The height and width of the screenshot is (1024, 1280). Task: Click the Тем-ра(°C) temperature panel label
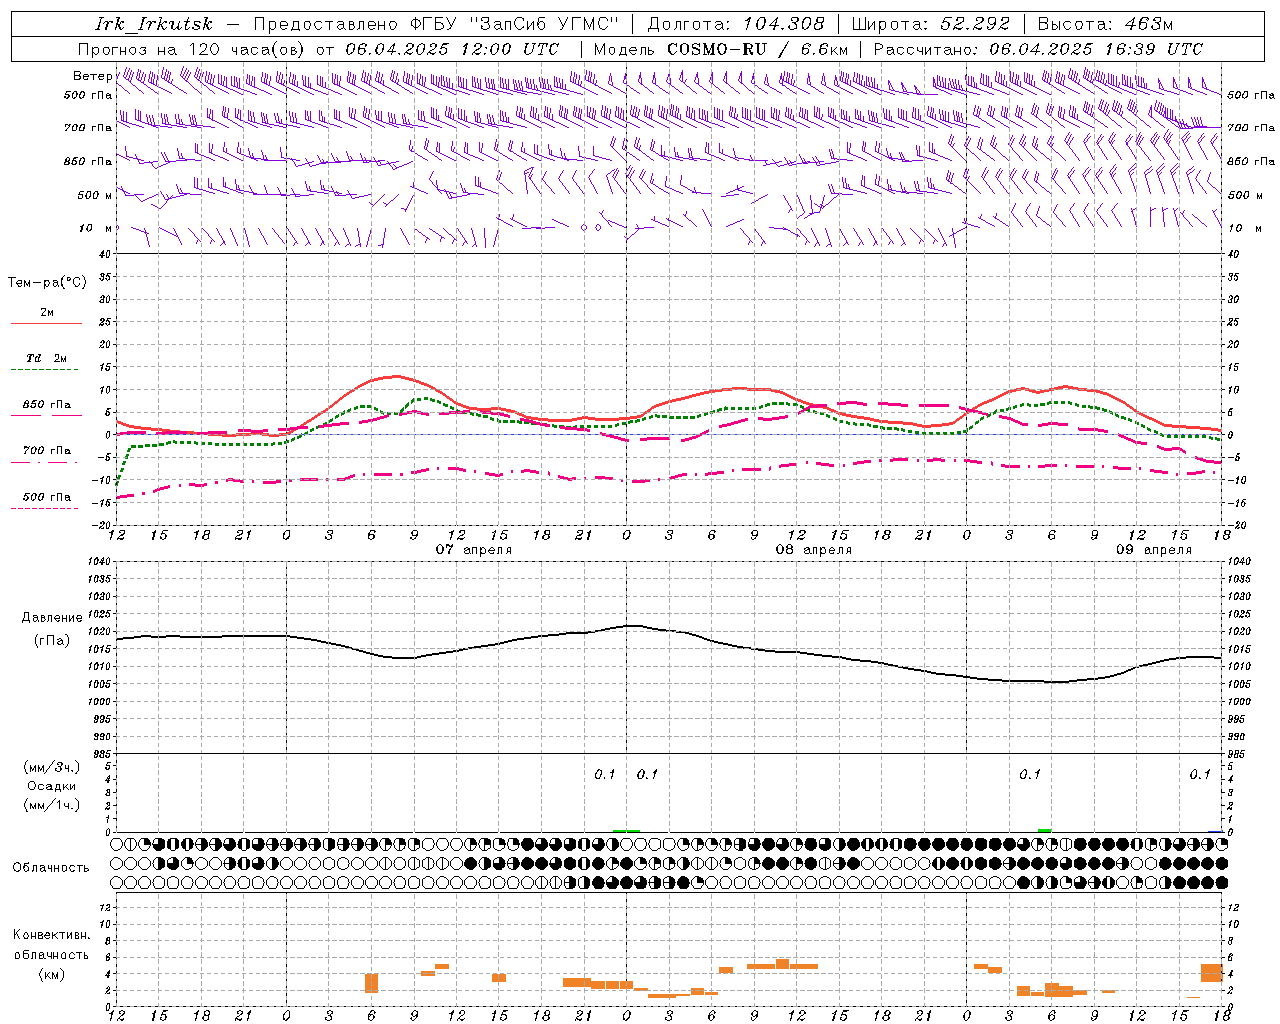click(47, 283)
